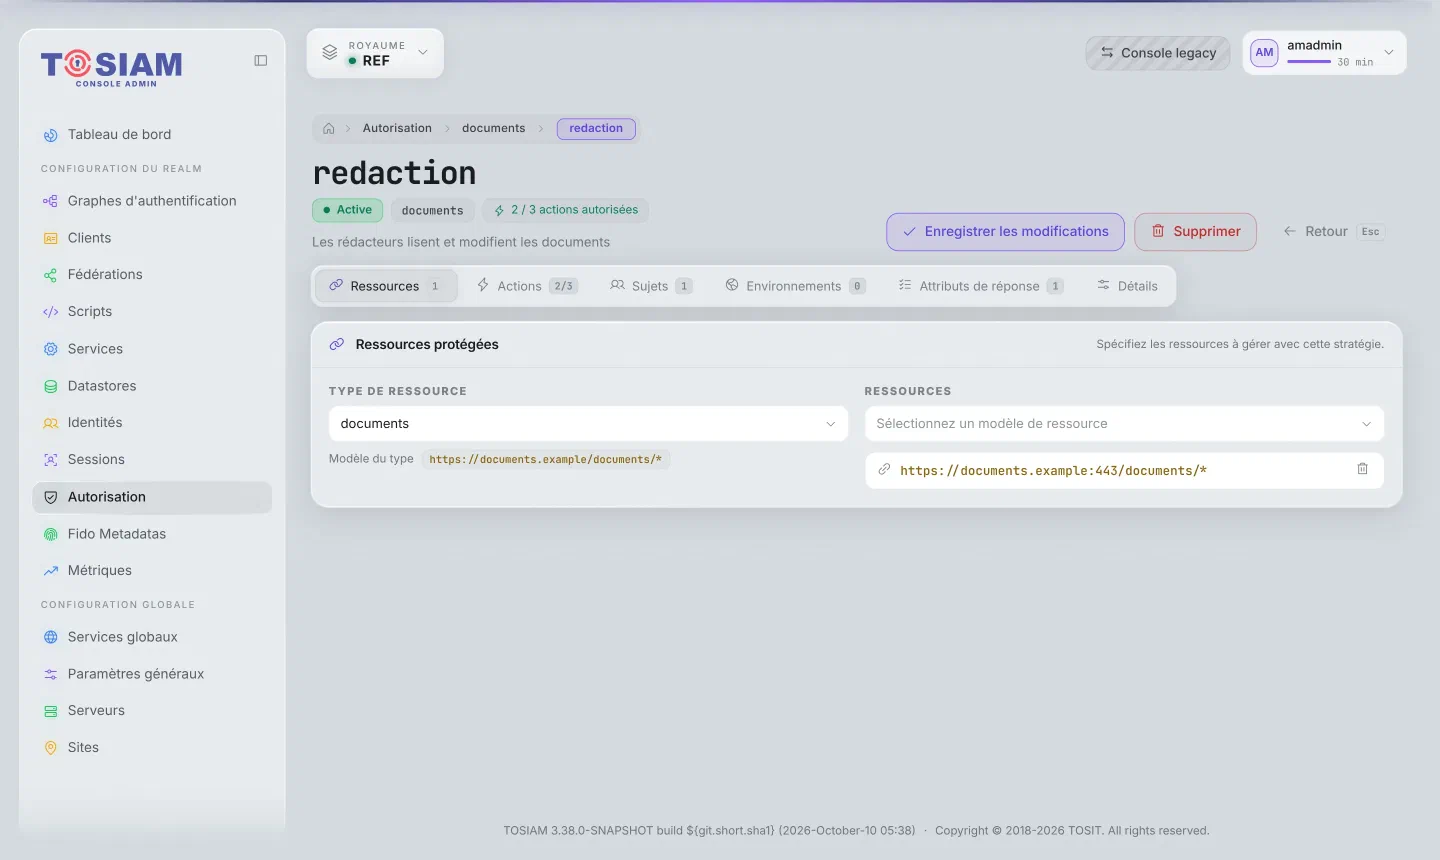The image size is (1440, 860).
Task: Select the Ressources tab
Action: 386,286
